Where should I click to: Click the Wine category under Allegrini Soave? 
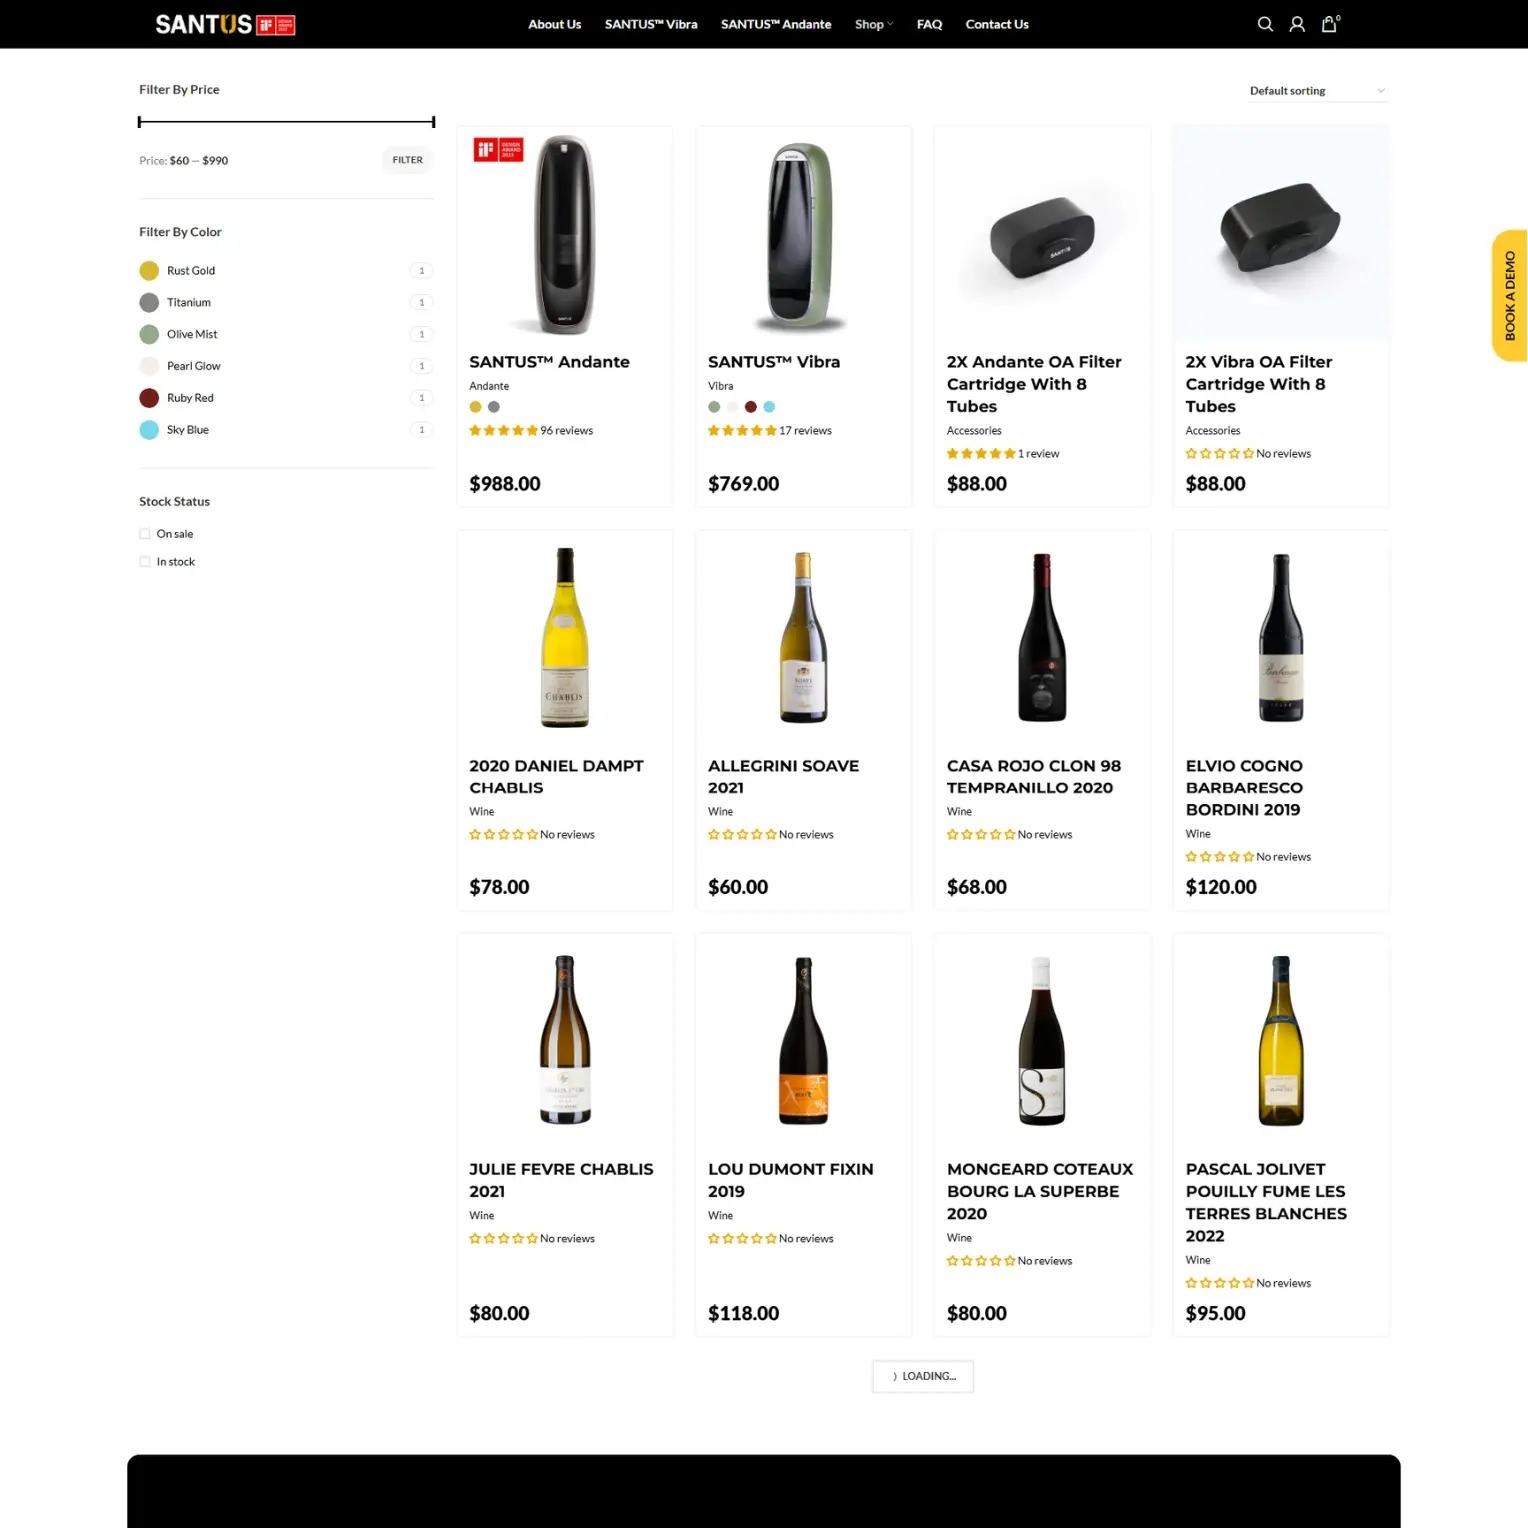pyautogui.click(x=720, y=812)
